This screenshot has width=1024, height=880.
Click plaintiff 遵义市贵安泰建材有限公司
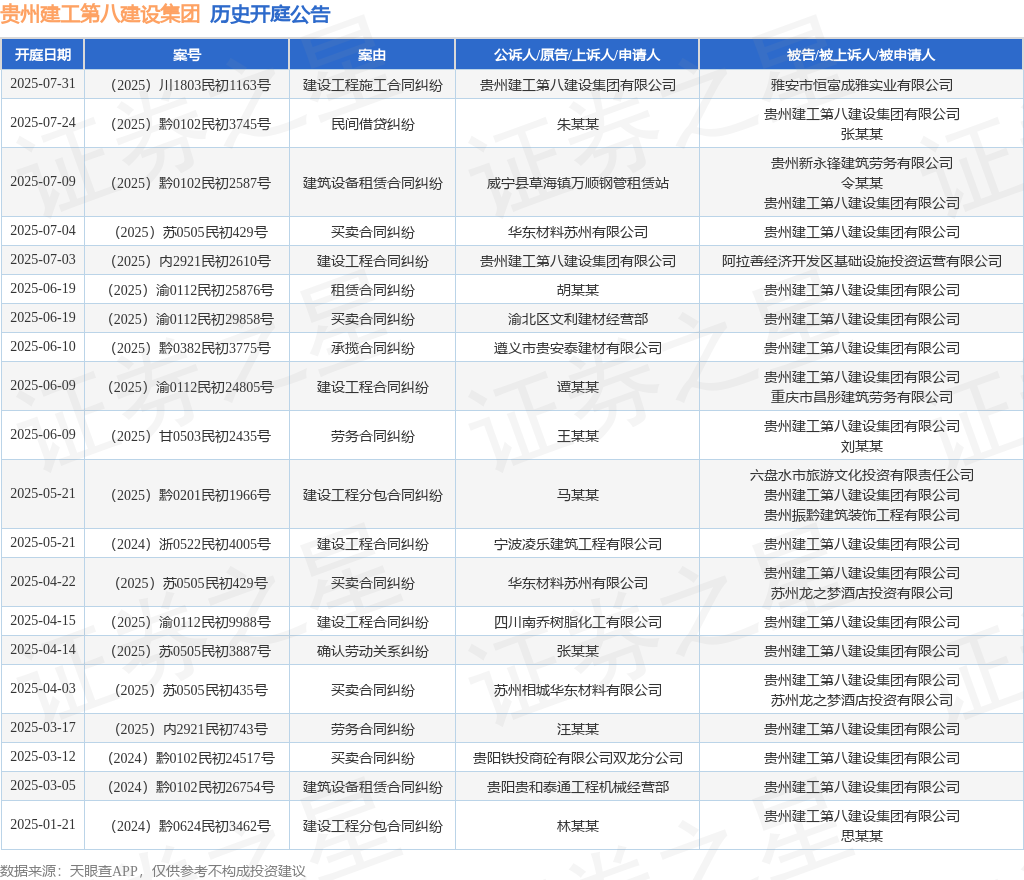click(577, 348)
